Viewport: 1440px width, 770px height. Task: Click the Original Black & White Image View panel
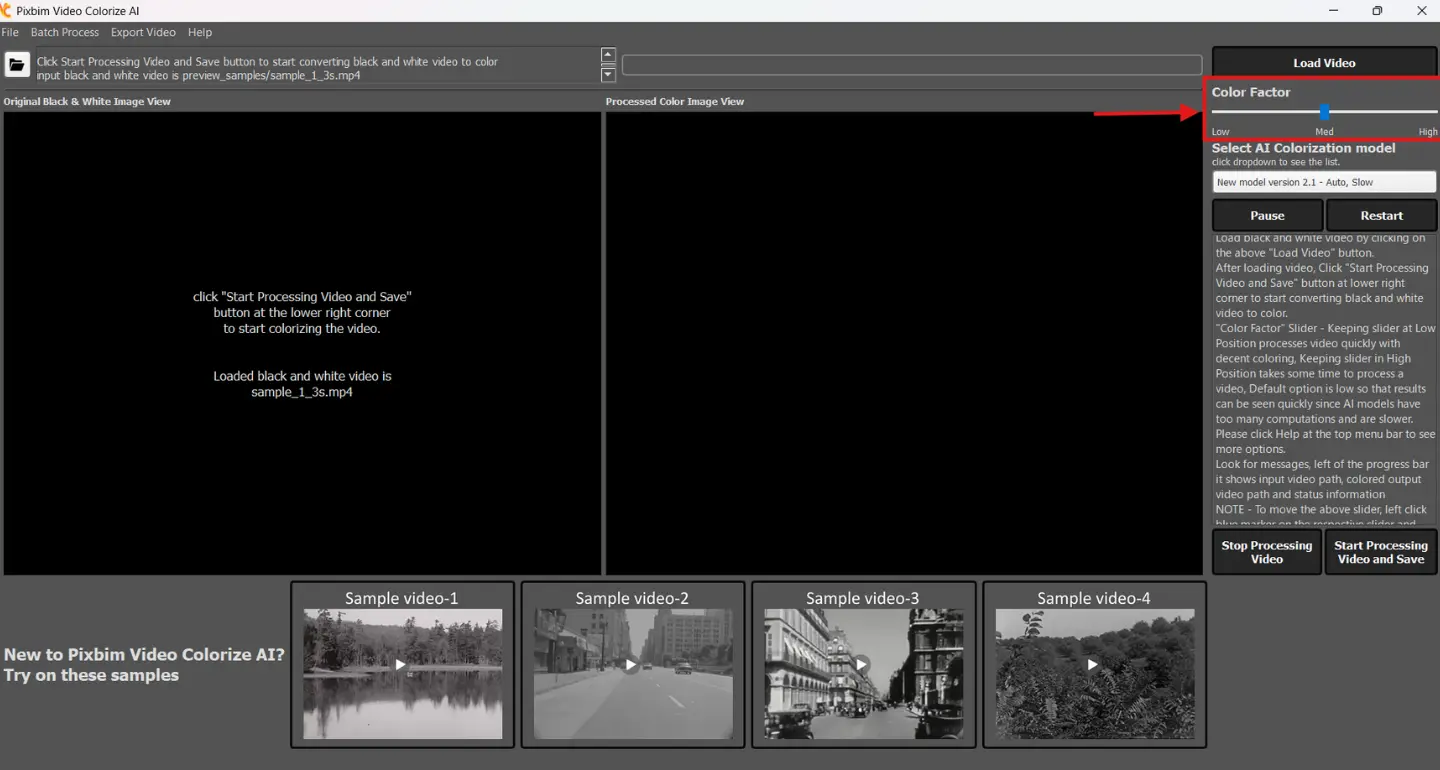click(302, 343)
